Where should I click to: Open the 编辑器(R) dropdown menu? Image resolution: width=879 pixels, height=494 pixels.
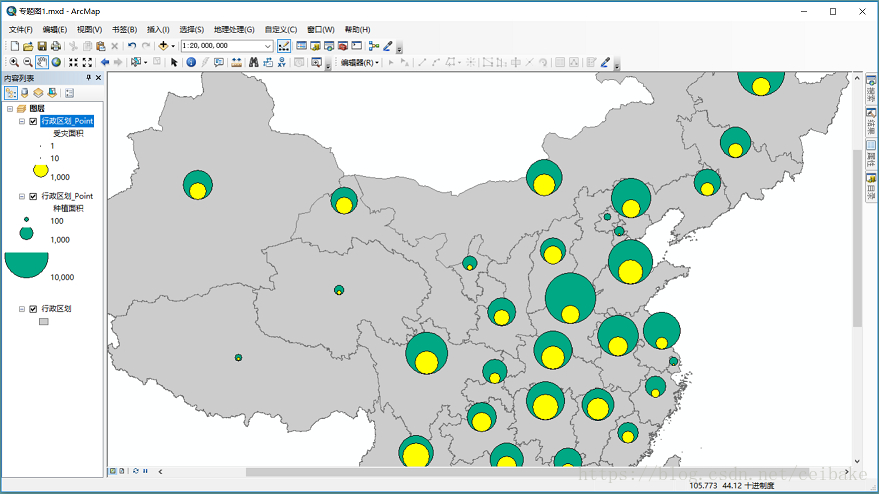(360, 62)
